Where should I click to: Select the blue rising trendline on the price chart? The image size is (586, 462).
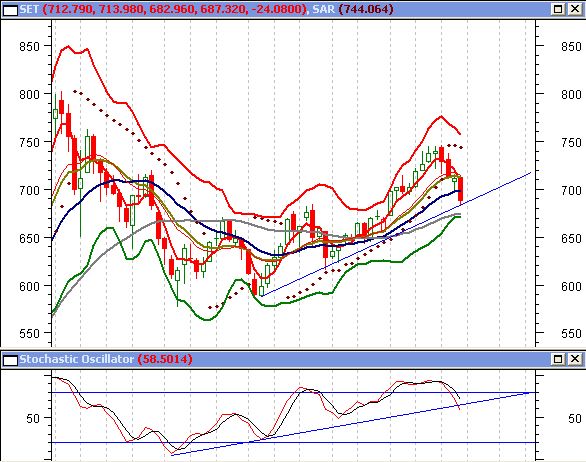point(396,234)
